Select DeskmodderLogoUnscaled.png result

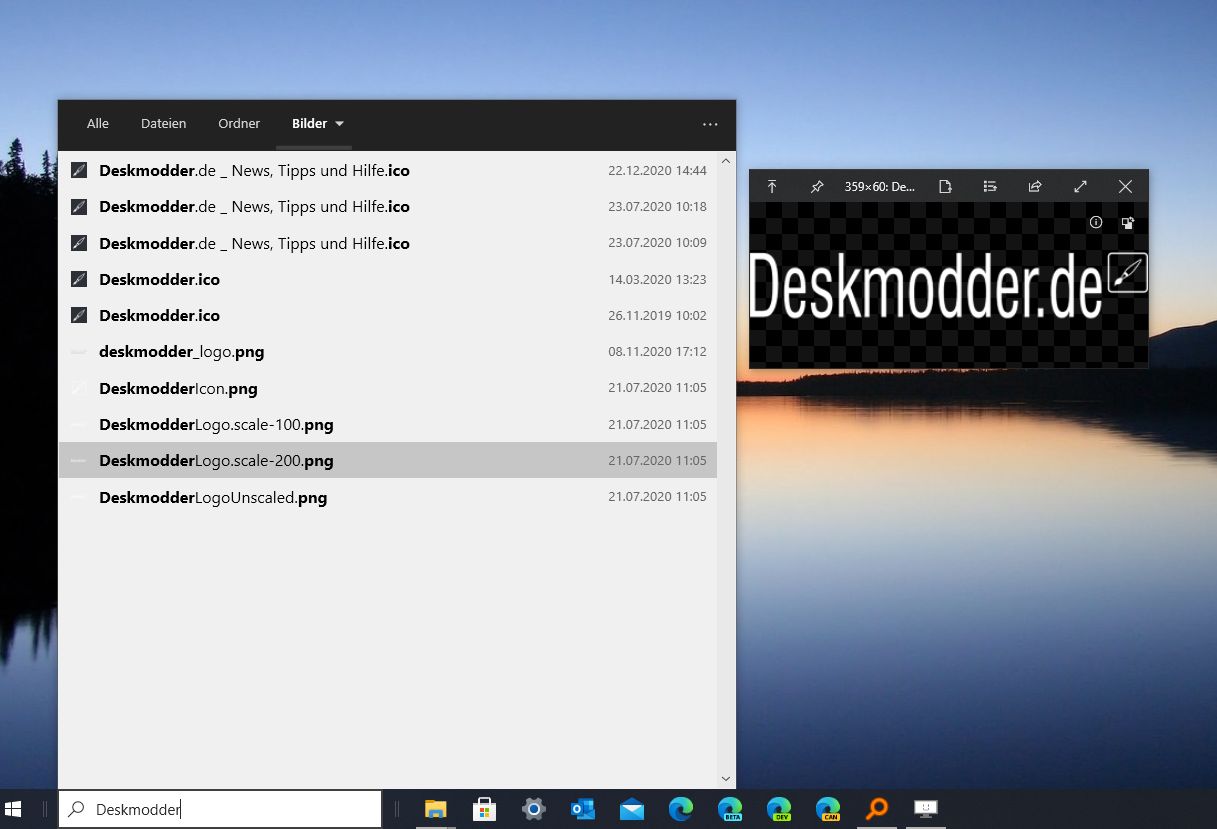click(x=388, y=497)
